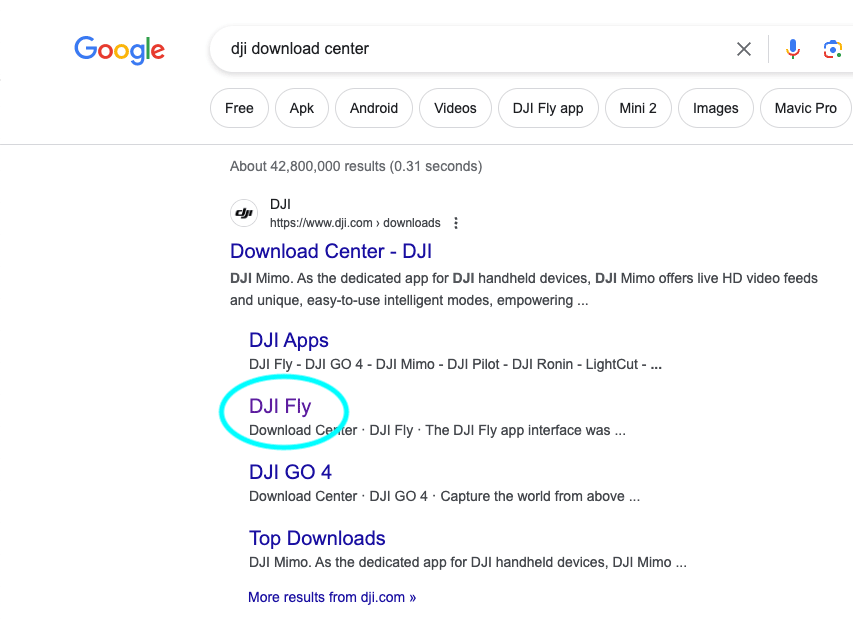Open the DJI Apps sitelink

click(289, 340)
